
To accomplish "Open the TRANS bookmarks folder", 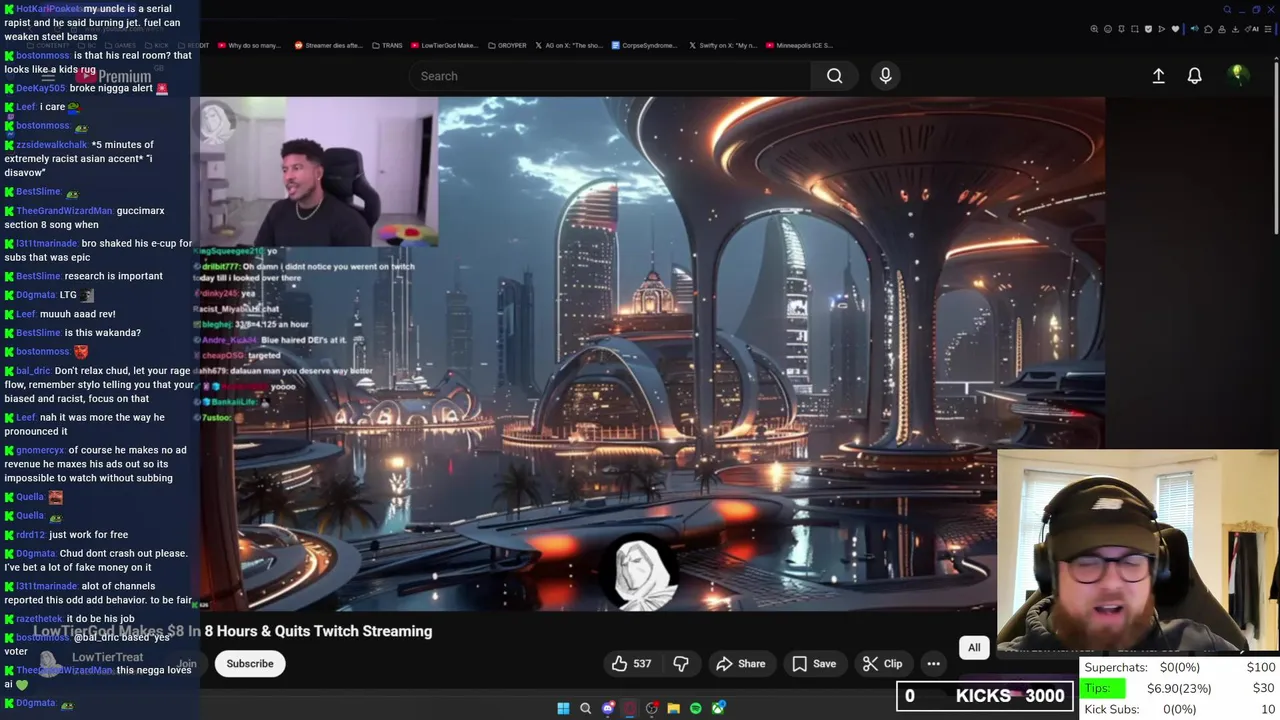I will tap(386, 45).
